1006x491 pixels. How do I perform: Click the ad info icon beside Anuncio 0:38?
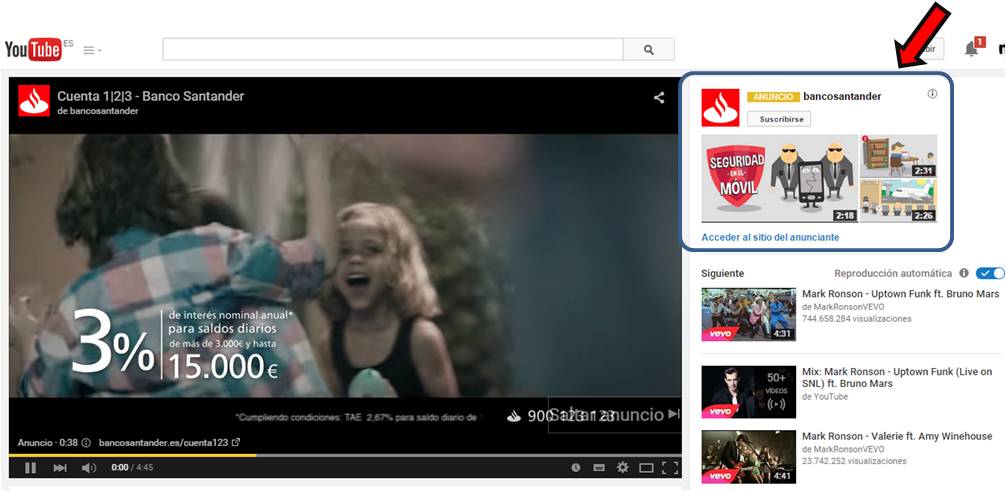pyautogui.click(x=86, y=443)
